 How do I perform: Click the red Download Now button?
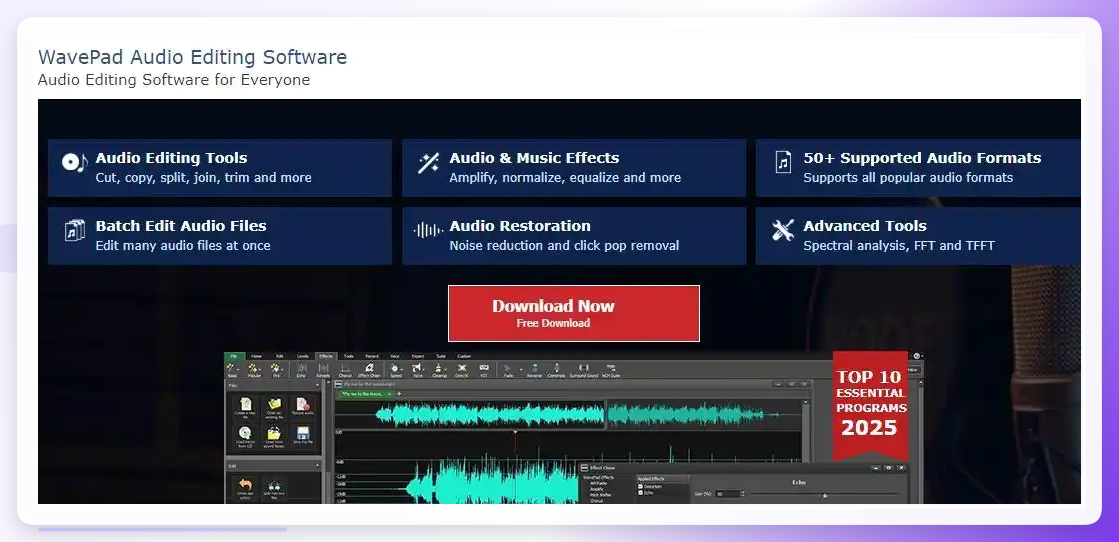(x=574, y=313)
